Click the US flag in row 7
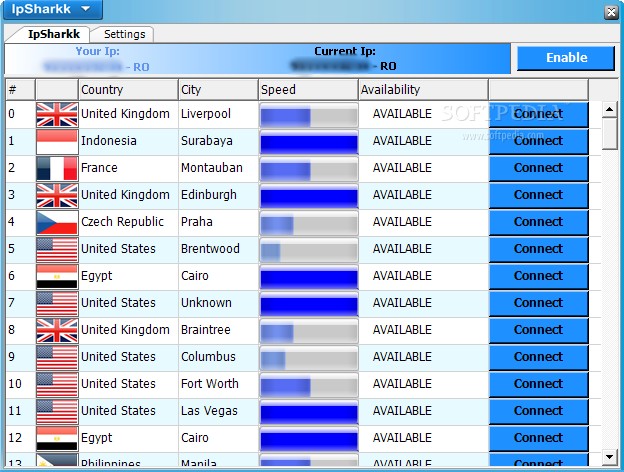Image resolution: width=624 pixels, height=472 pixels. tap(57, 303)
